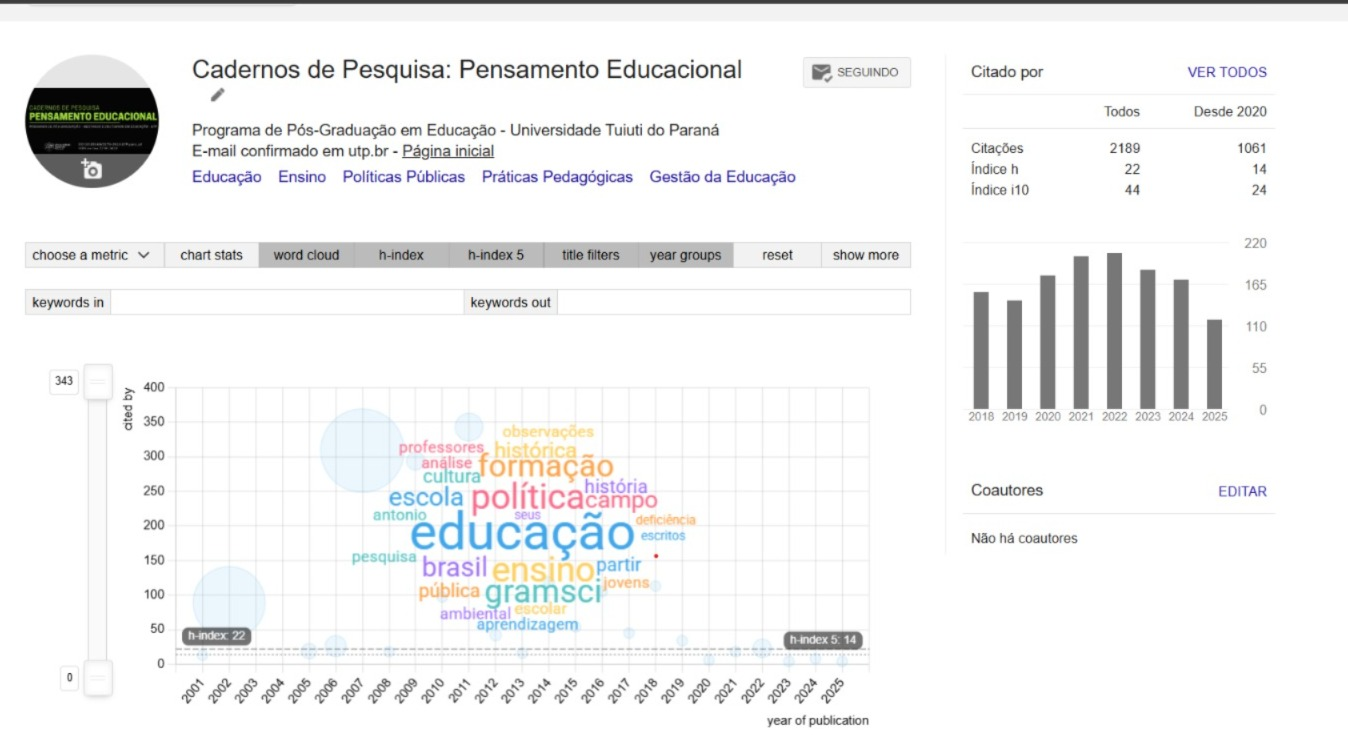The width and height of the screenshot is (1348, 753).
Task: Click the 'reset' chart button
Action: (777, 255)
